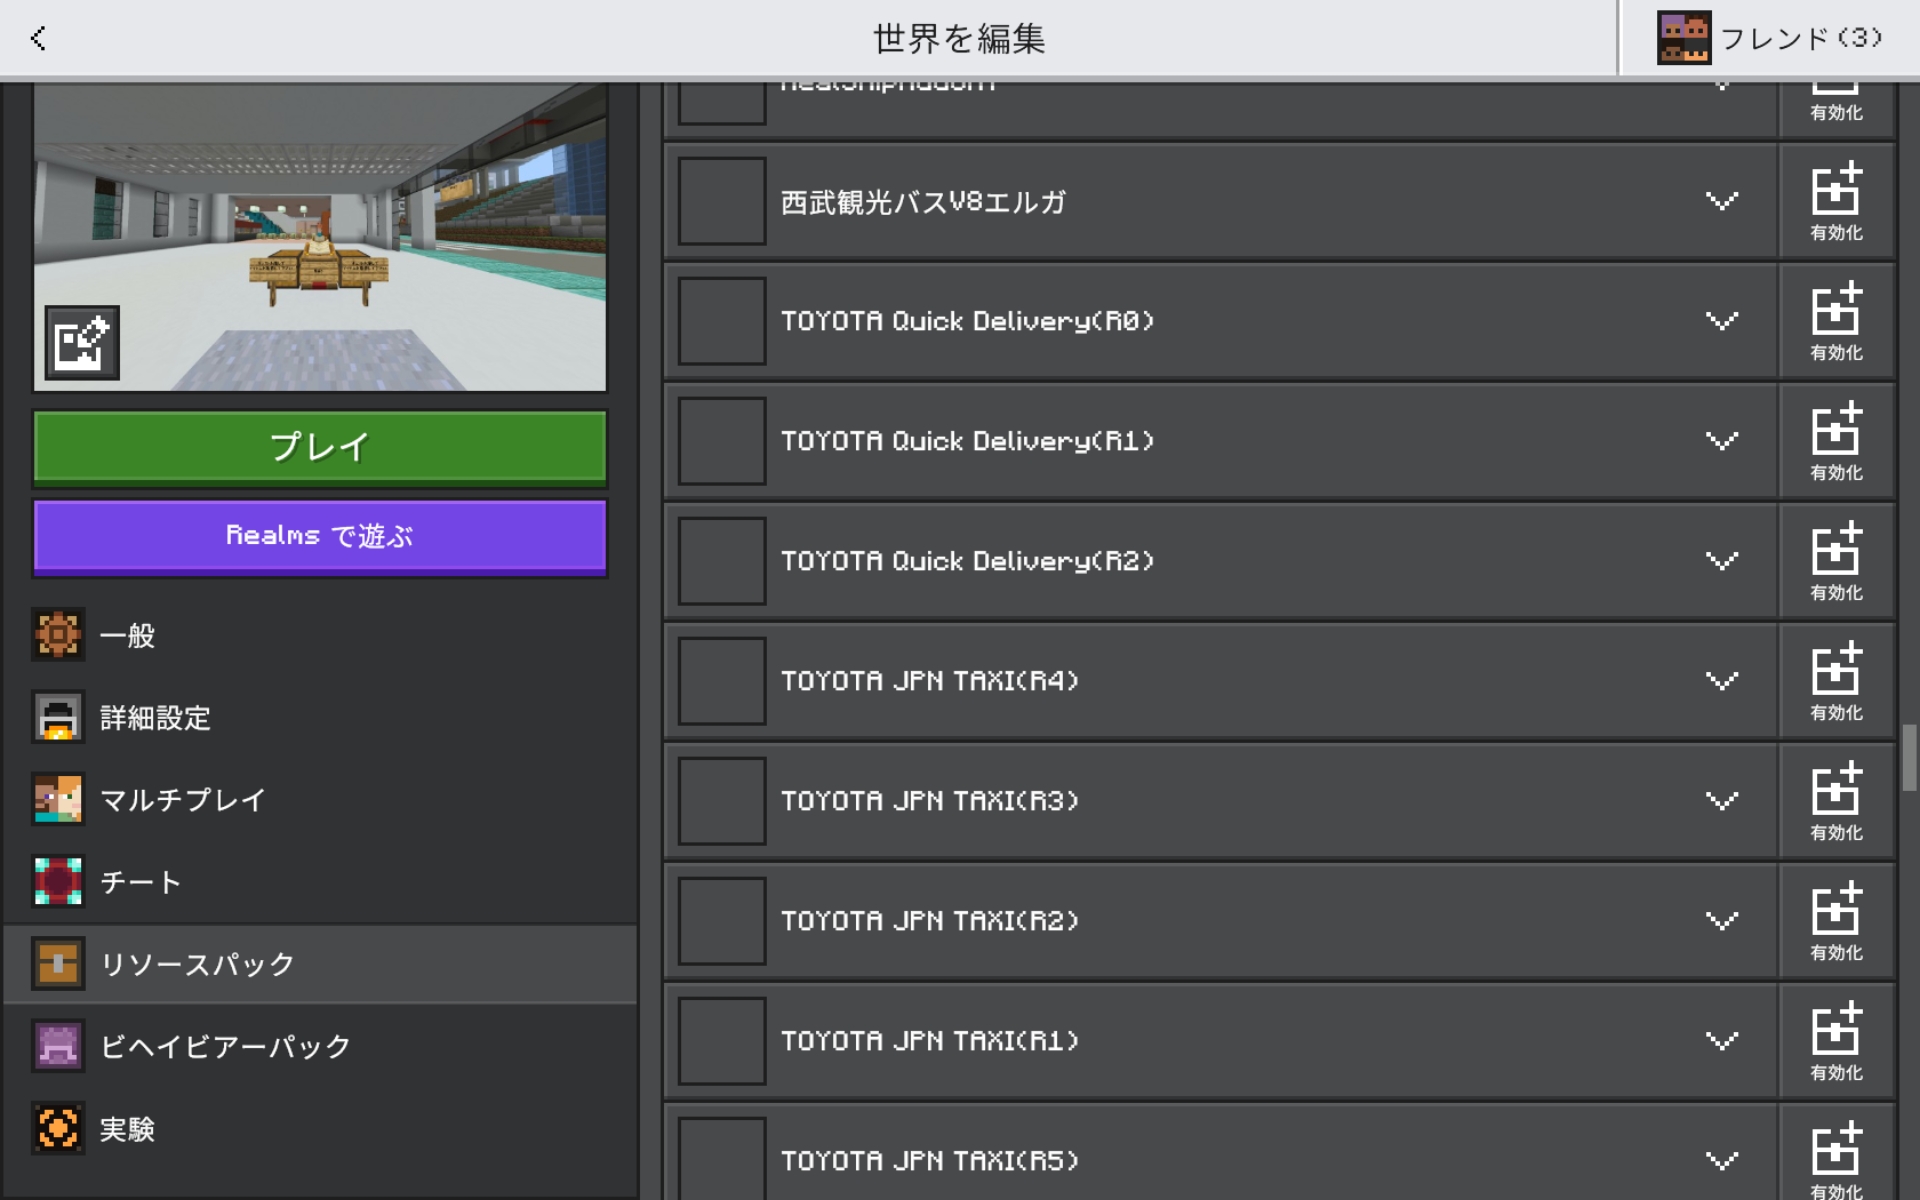Select TOYOTA Quick Delivery(R1) pack thumbnail box
This screenshot has width=1920, height=1200.
[x=722, y=441]
